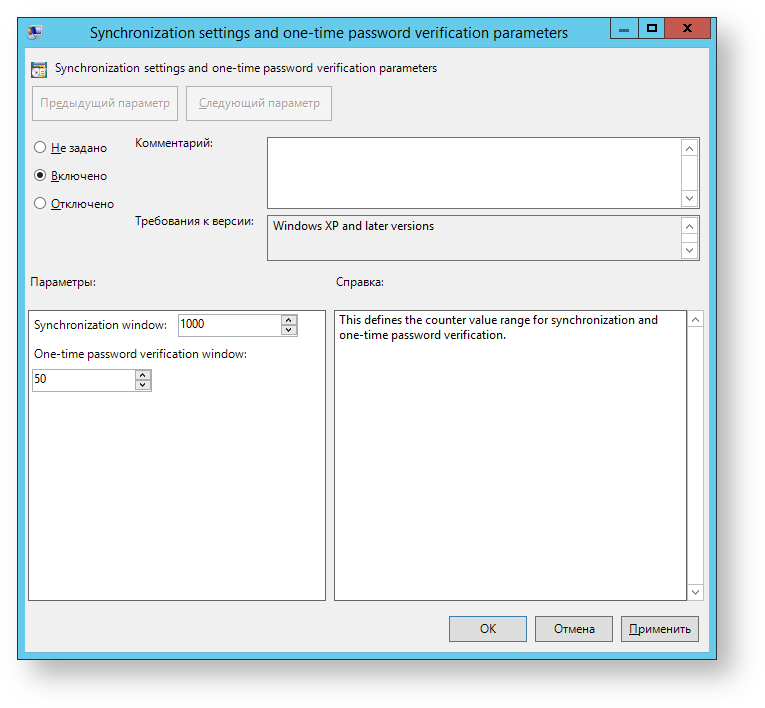Select the 'Не задано' radio button
The height and width of the screenshot is (708, 765).
point(40,147)
